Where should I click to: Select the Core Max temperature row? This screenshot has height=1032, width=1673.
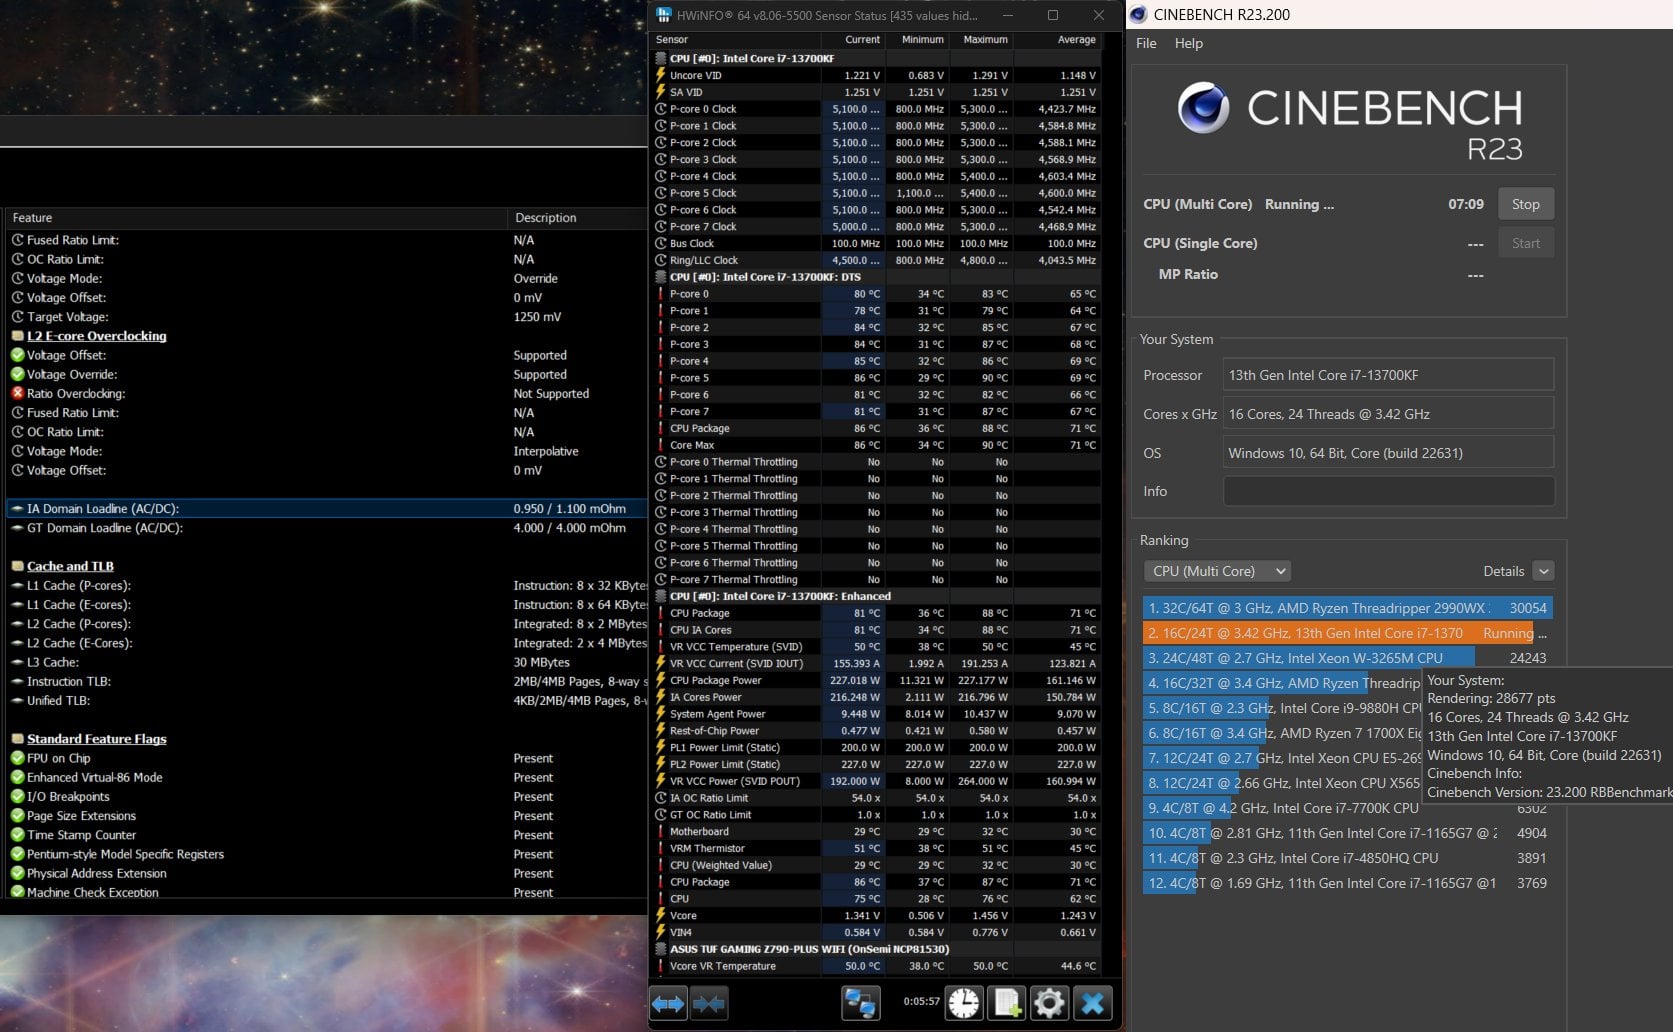[876, 445]
